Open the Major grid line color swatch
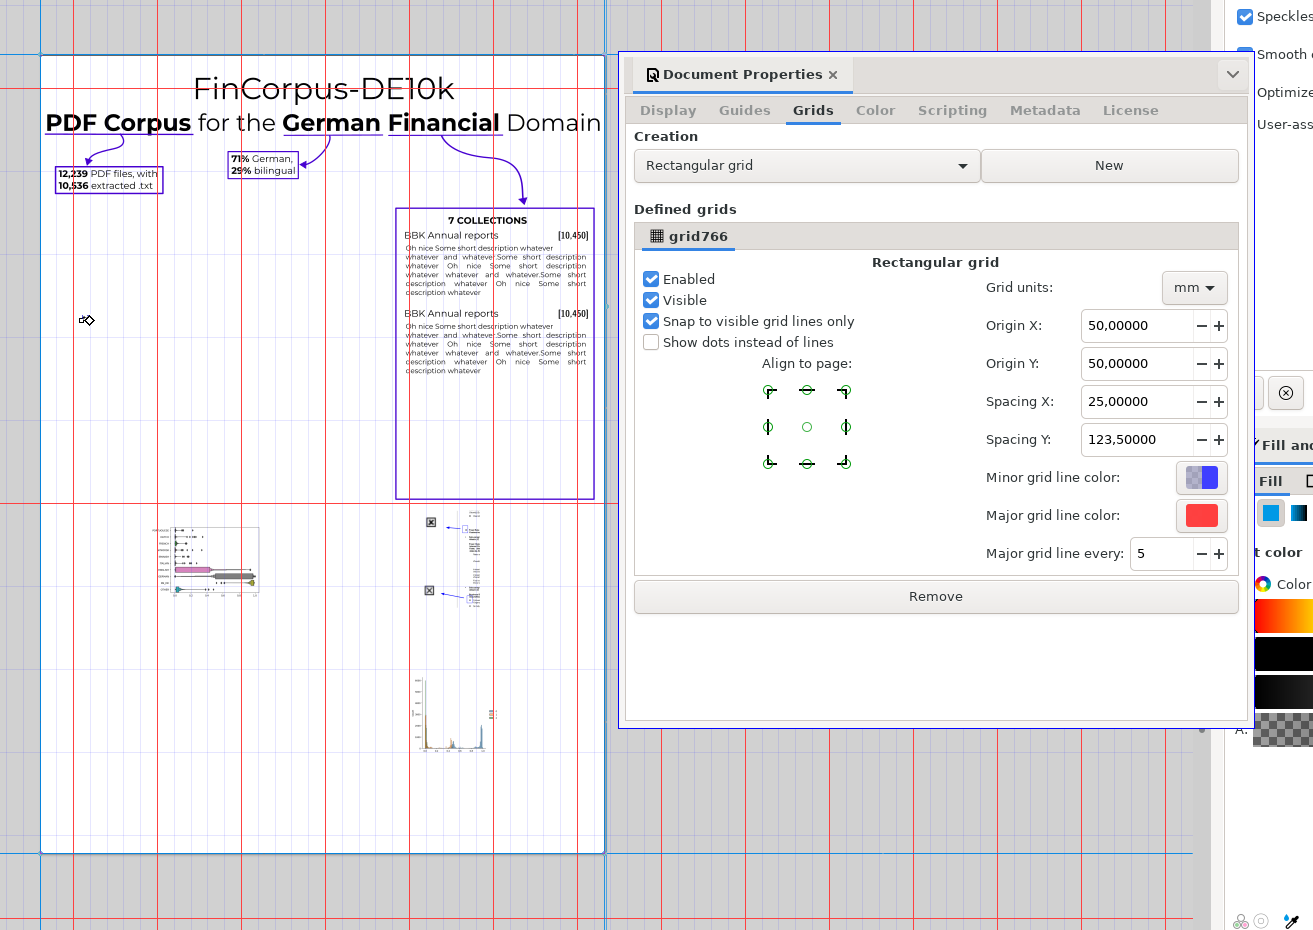Image resolution: width=1313 pixels, height=930 pixels. click(1201, 516)
